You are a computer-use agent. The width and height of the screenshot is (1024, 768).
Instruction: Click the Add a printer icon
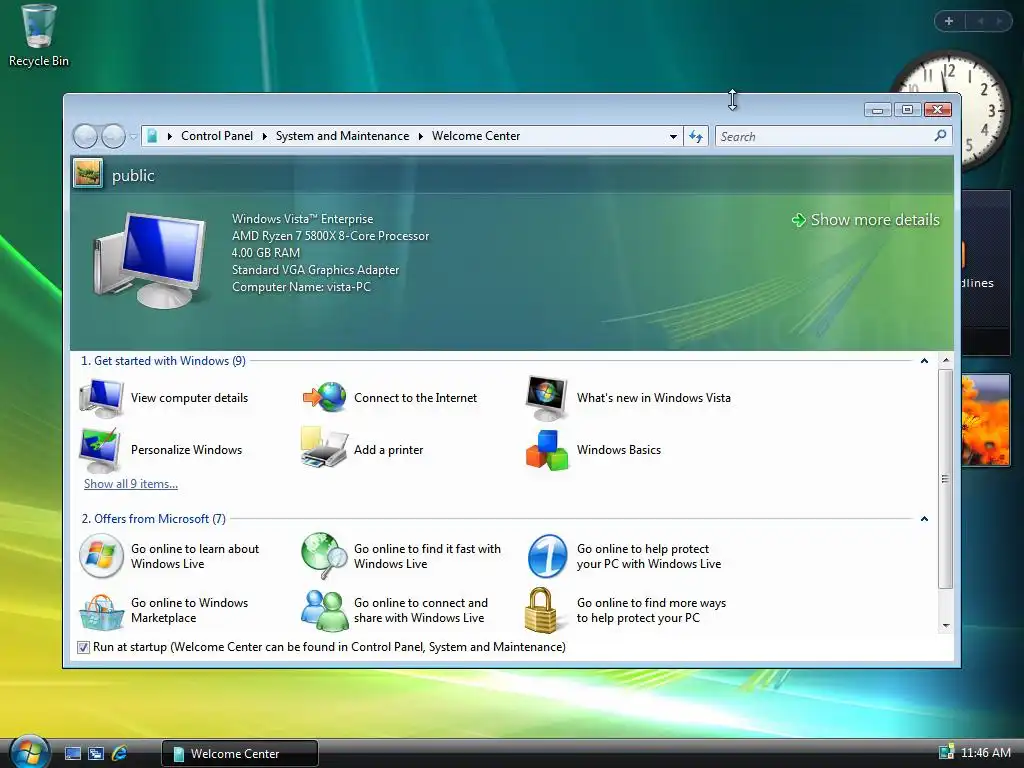pyautogui.click(x=324, y=449)
